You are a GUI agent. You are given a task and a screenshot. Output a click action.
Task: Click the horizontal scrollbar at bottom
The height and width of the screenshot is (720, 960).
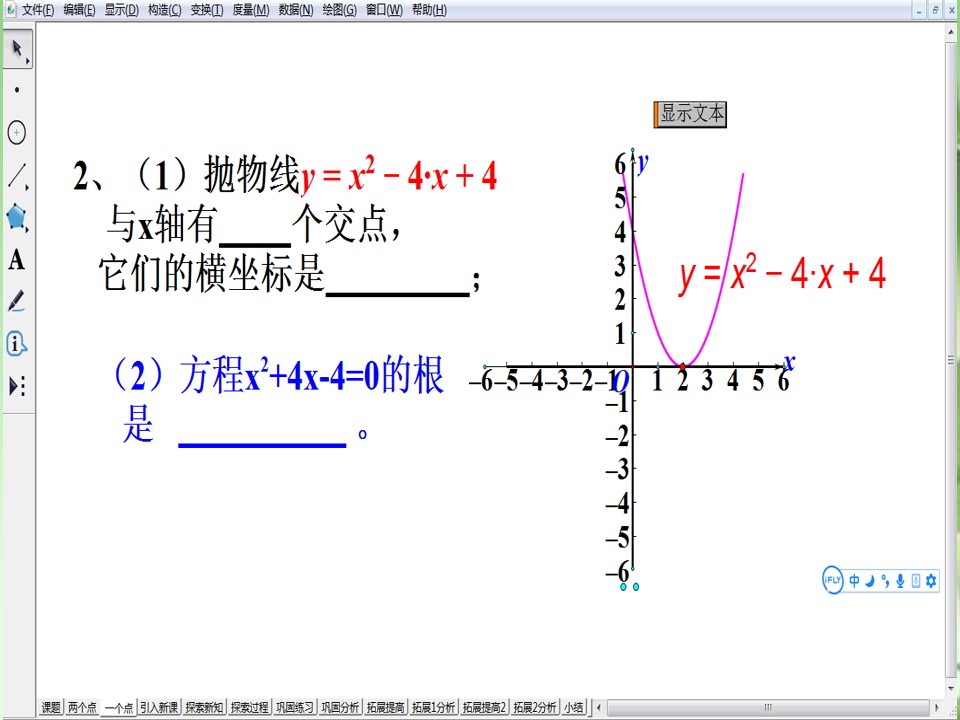768,708
